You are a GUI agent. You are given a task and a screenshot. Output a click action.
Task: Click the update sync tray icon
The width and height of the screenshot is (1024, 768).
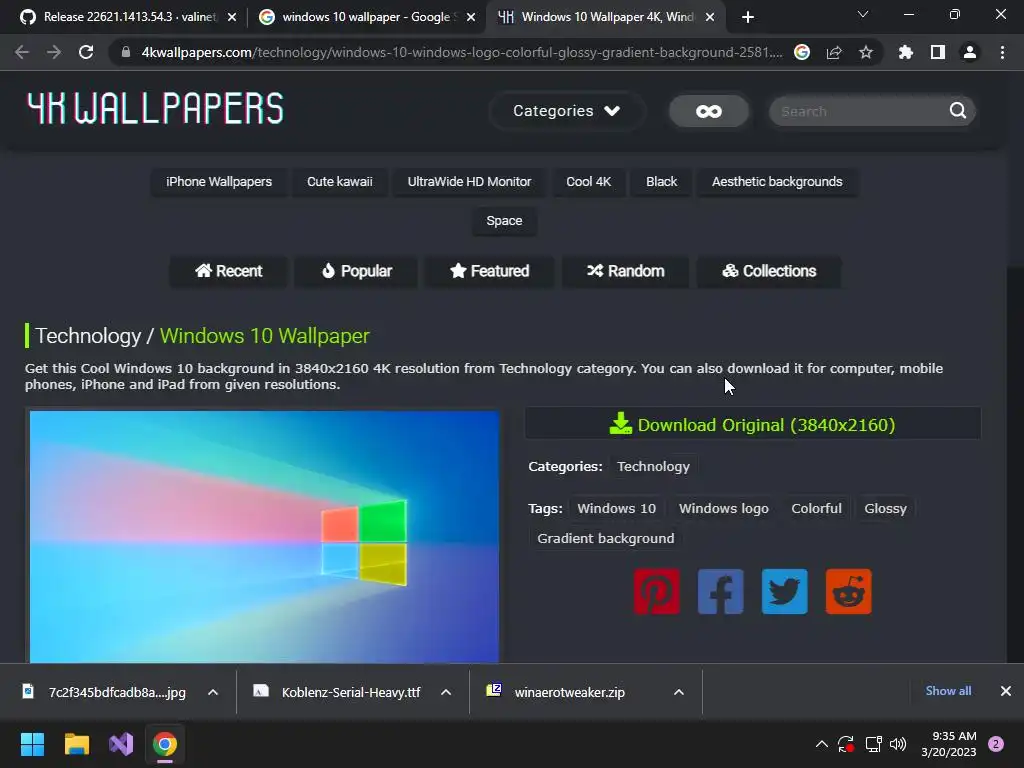[x=846, y=744]
